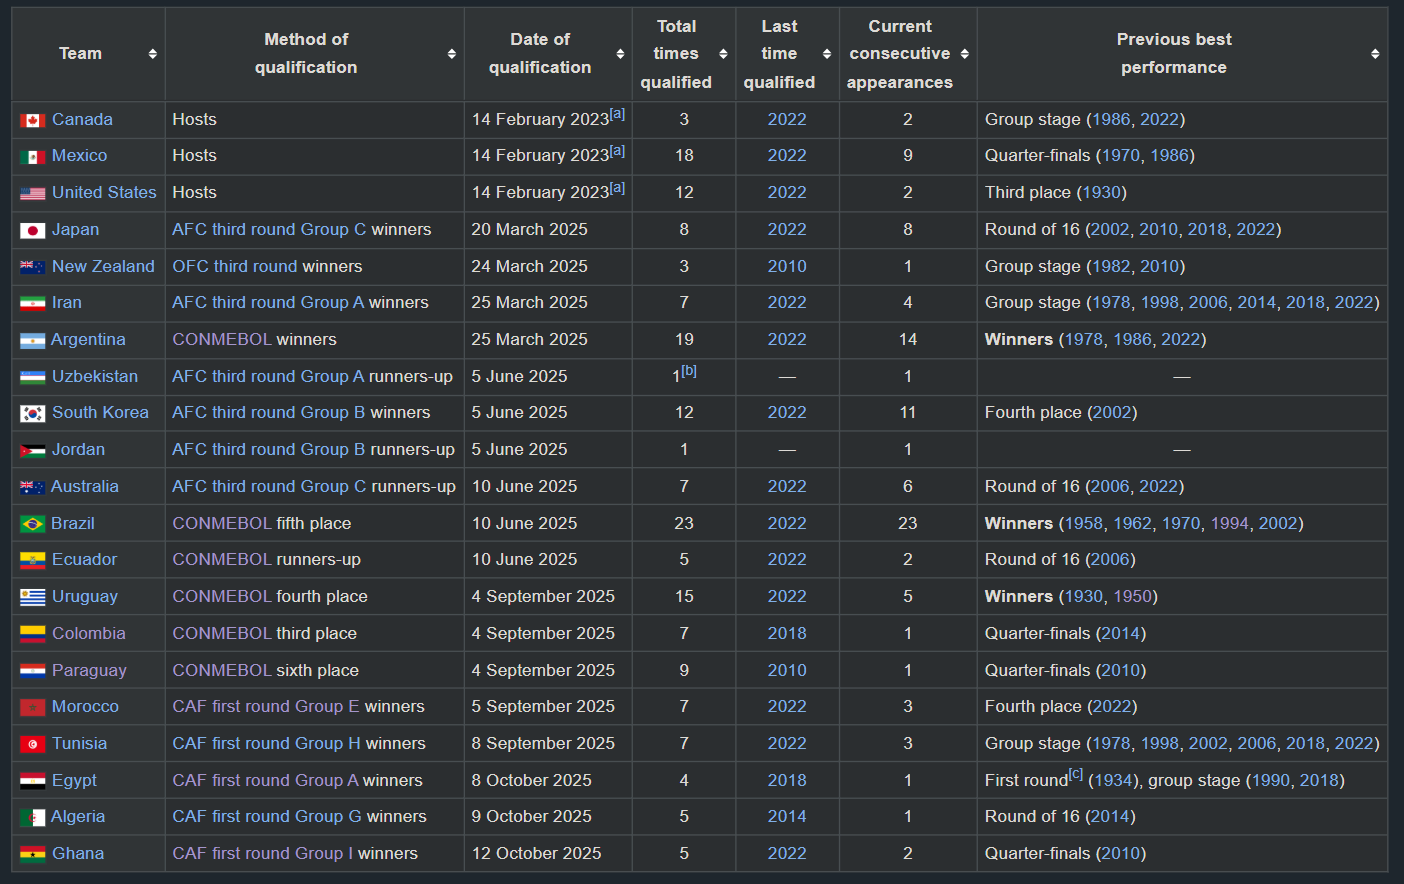The image size is (1404, 884).
Task: Open the Uzbekistan team link
Action: [x=95, y=376]
